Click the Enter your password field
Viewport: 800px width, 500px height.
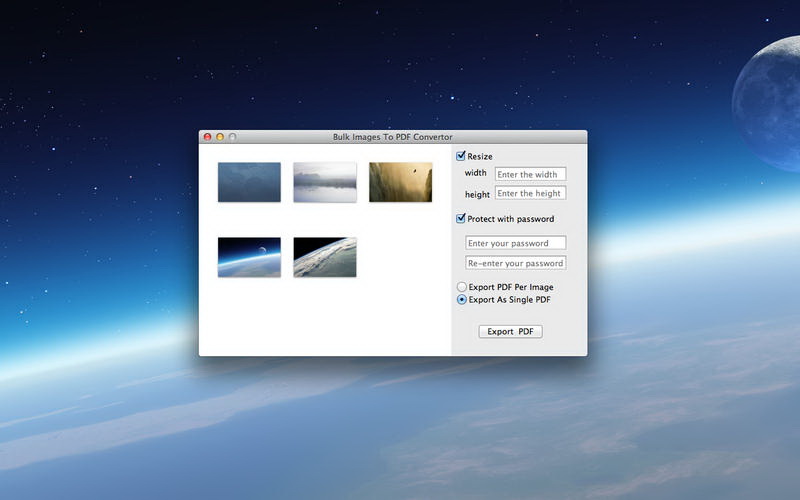[516, 243]
